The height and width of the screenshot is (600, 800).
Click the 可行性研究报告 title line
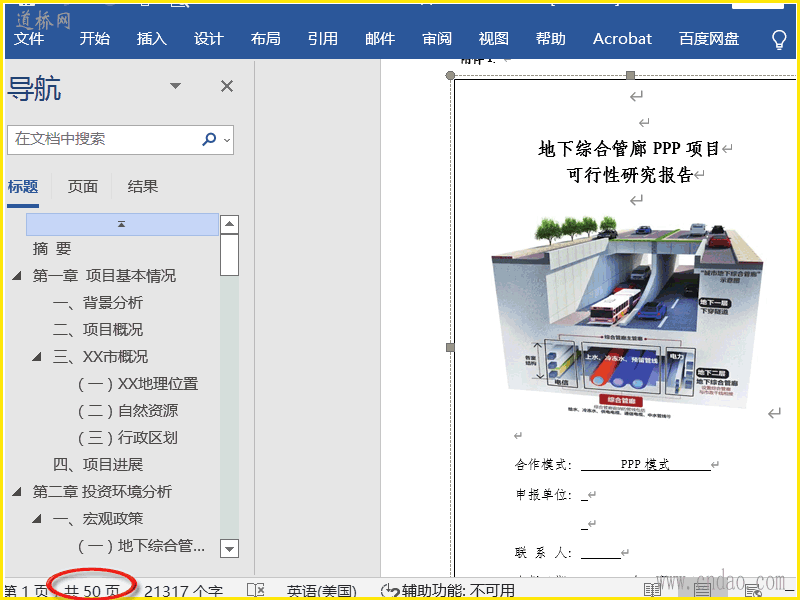(x=630, y=175)
